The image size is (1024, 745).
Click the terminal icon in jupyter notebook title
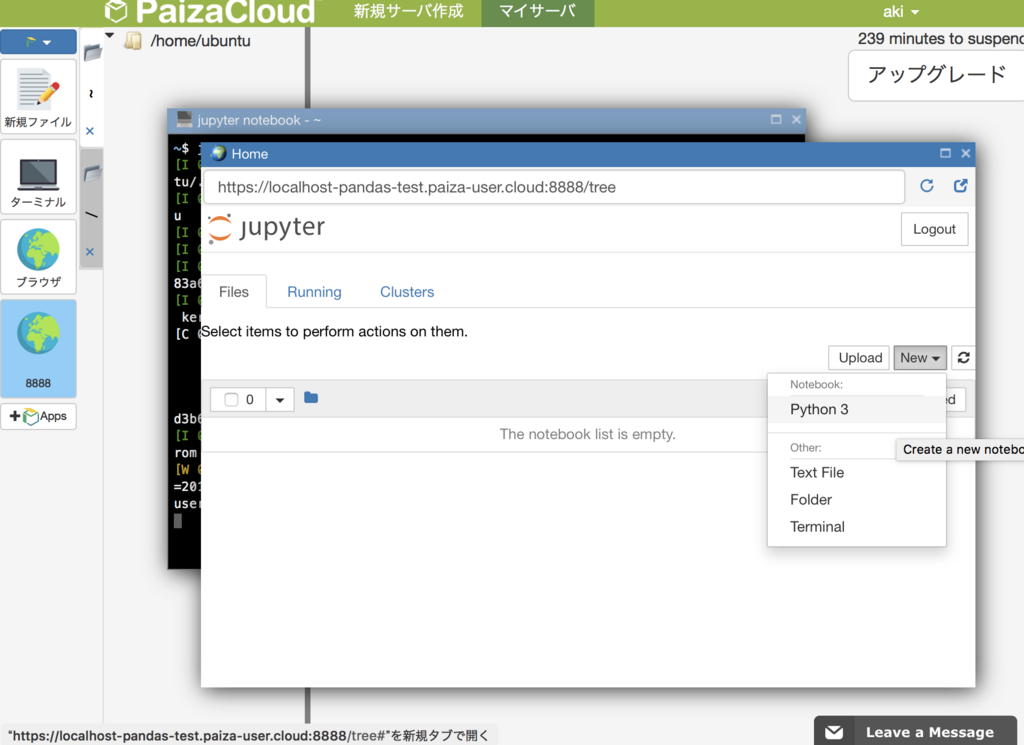184,119
